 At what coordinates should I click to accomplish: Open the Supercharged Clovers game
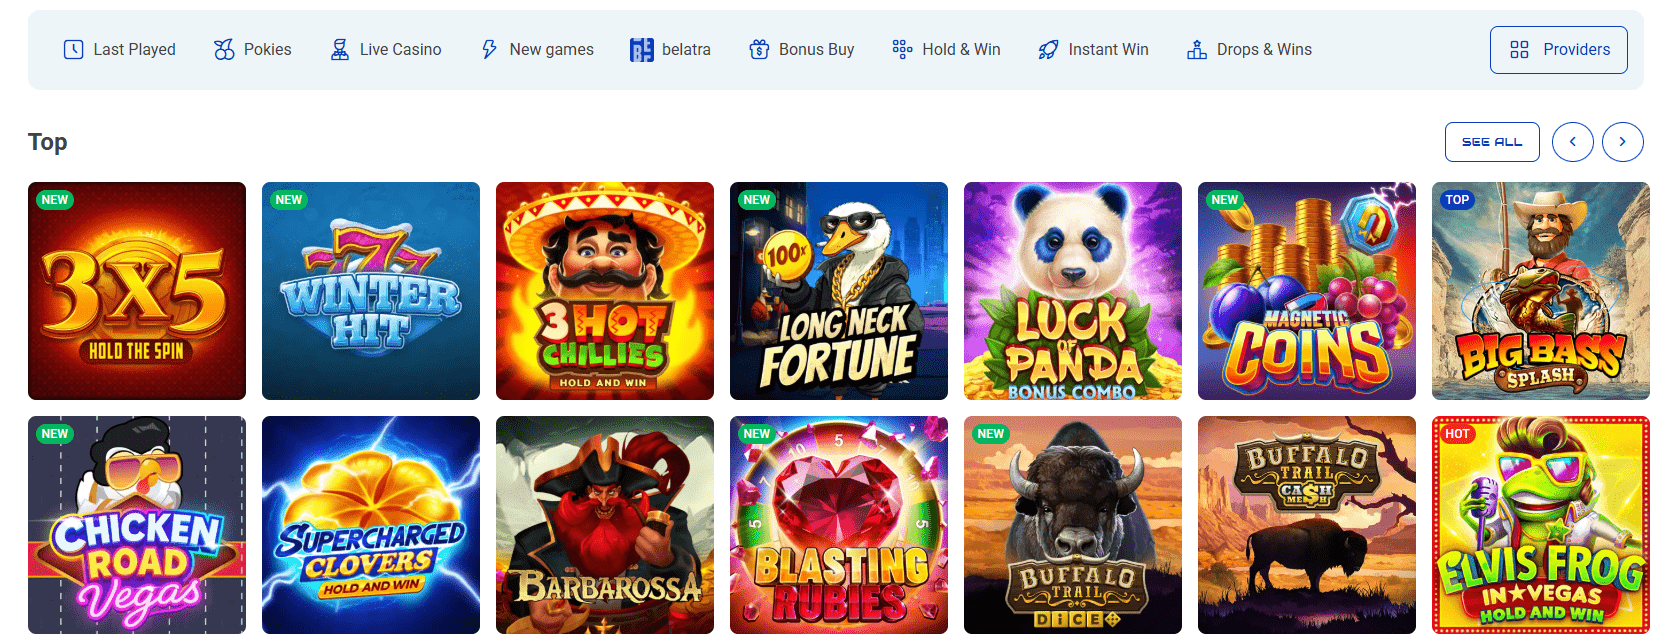point(371,525)
